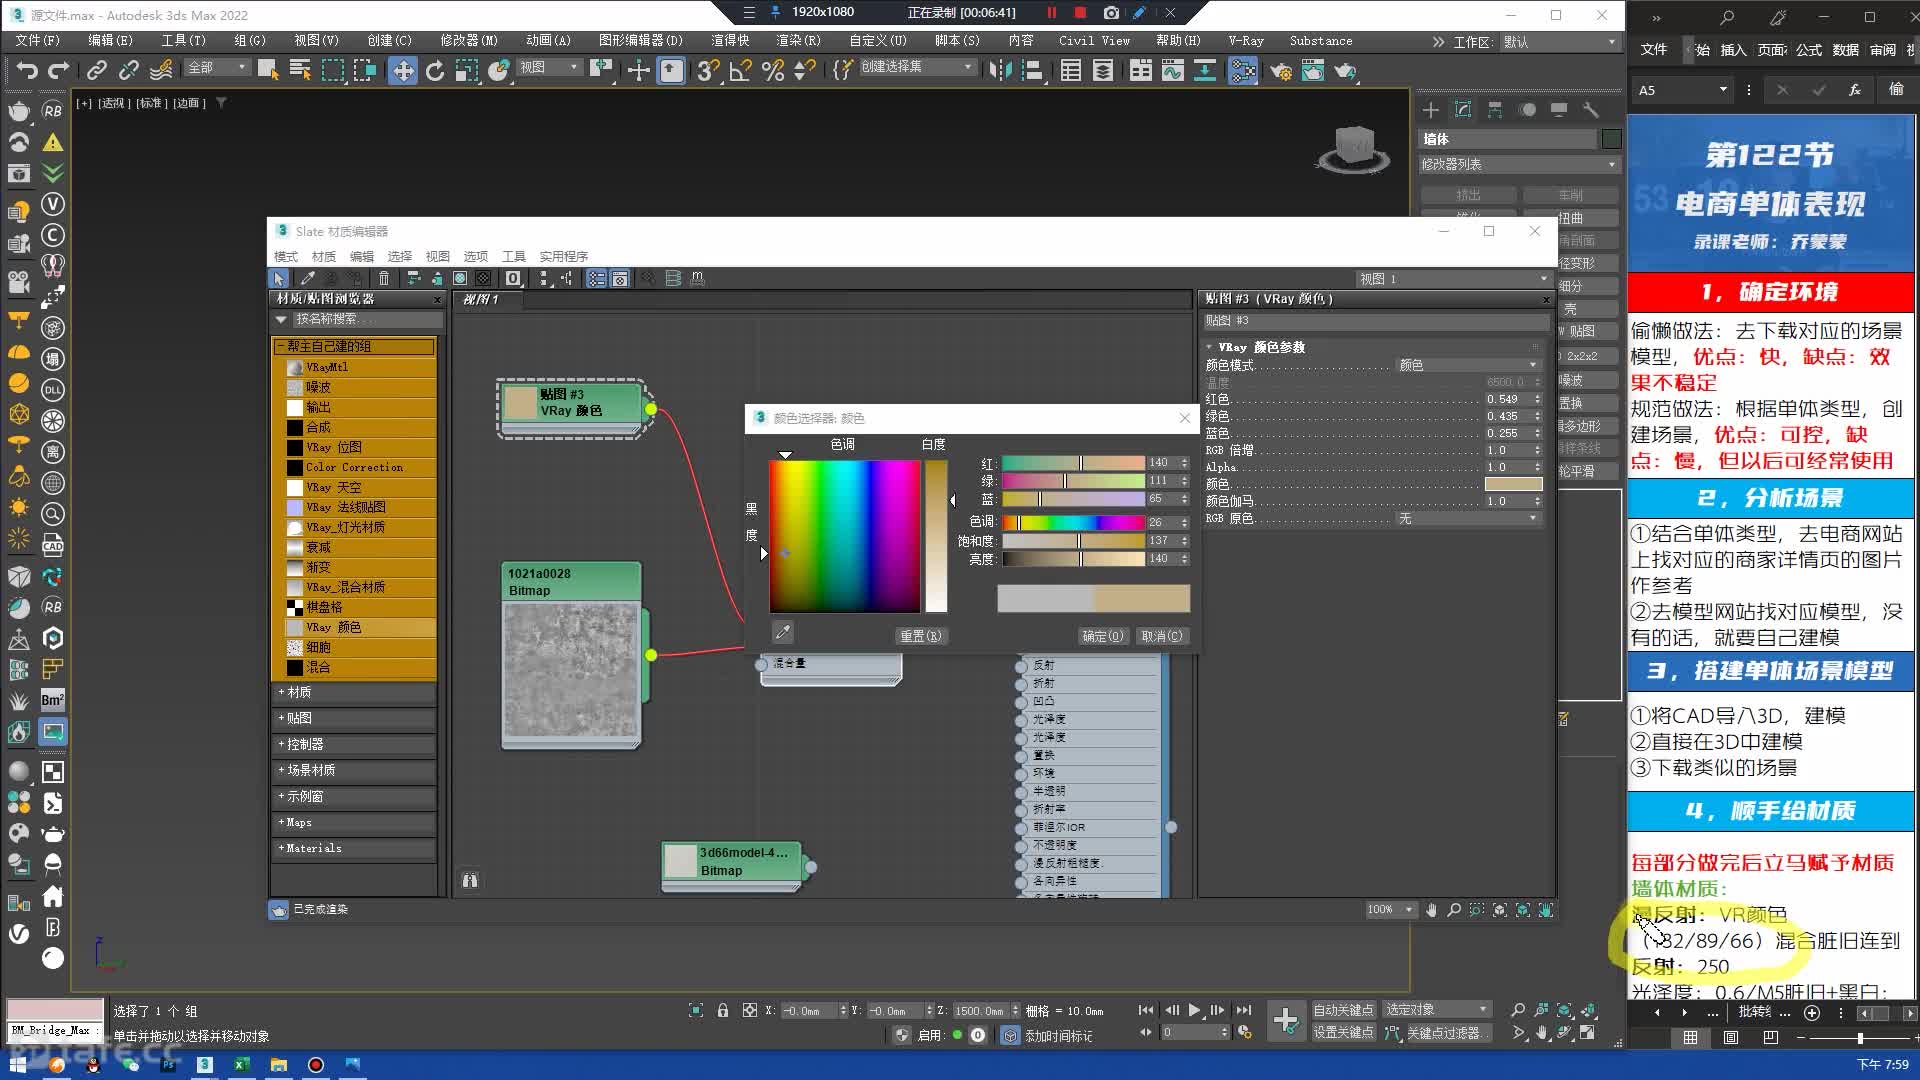Open the Select by Name list icon

coord(300,70)
